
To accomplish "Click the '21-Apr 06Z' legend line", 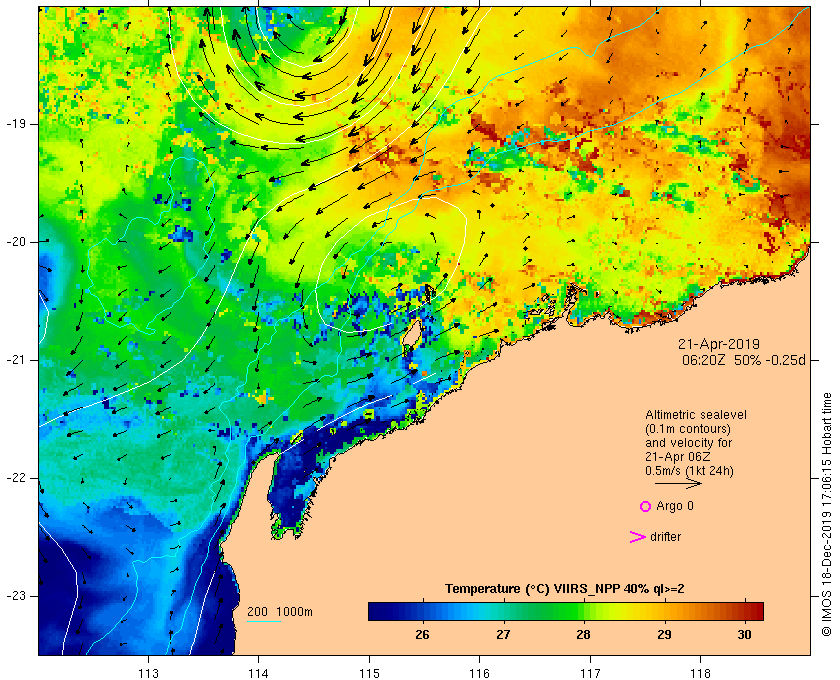I will pyautogui.click(x=678, y=457).
